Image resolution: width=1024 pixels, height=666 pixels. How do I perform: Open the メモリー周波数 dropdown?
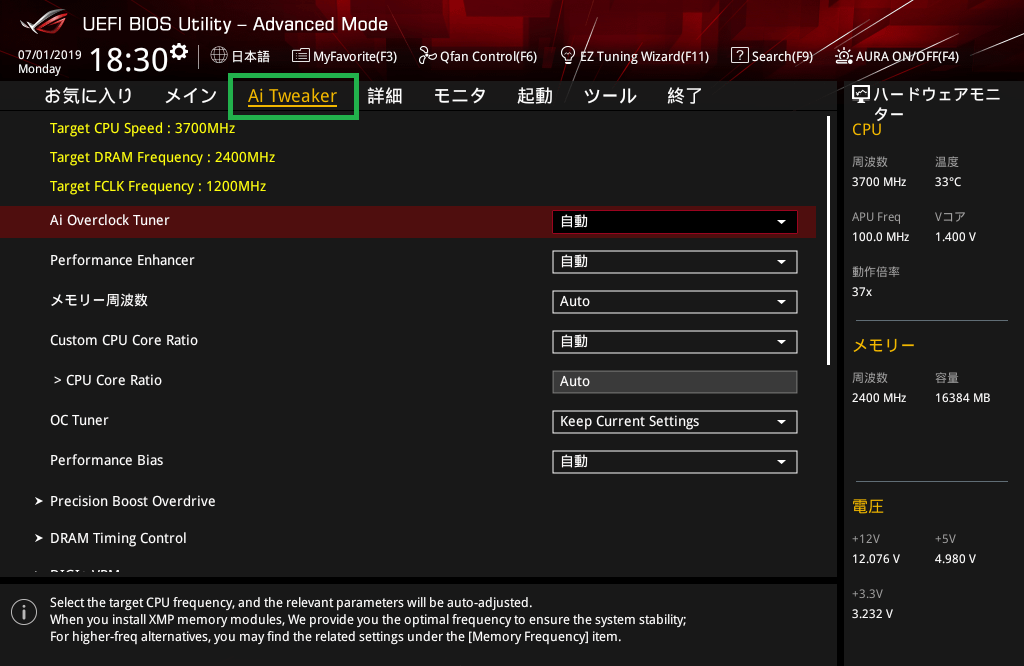coord(675,302)
